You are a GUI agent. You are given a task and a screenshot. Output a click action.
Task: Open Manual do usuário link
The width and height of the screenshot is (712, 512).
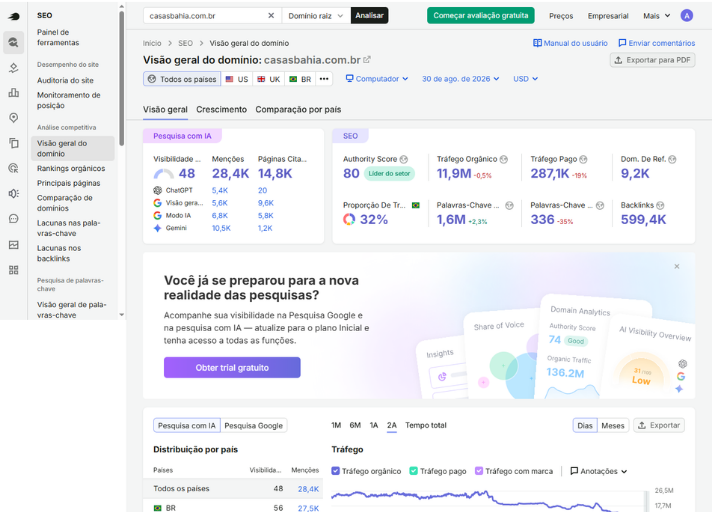pos(570,43)
